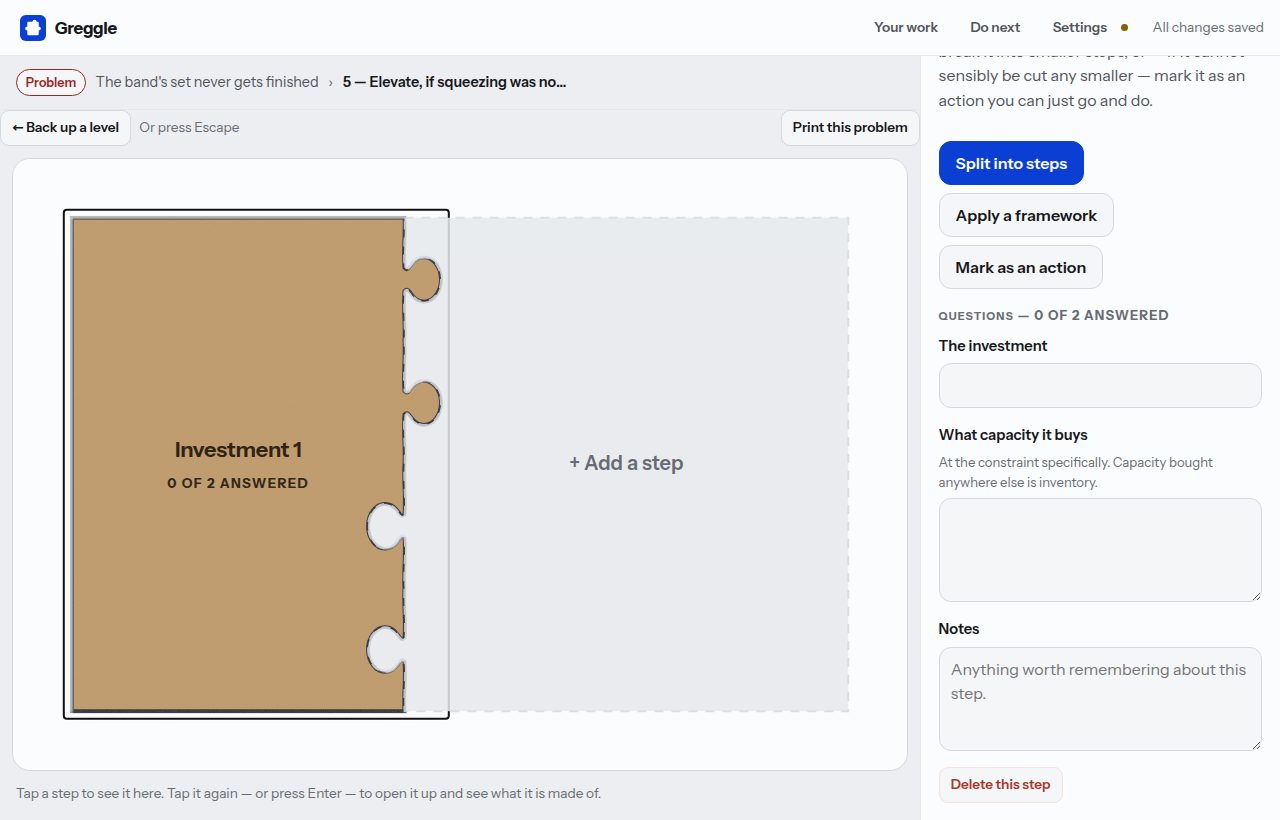1280x820 pixels.
Task: Click the Greggle logo icon
Action: click(x=33, y=28)
